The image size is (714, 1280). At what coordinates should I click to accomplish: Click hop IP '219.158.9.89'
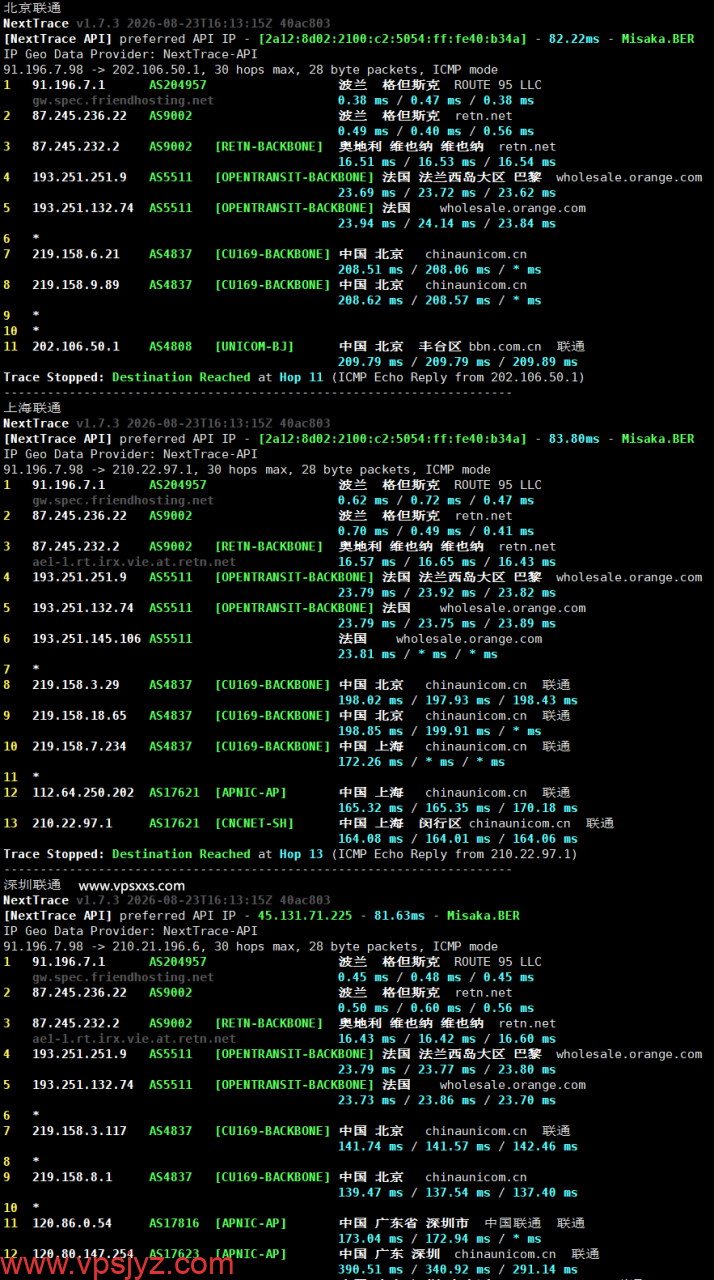tap(75, 285)
